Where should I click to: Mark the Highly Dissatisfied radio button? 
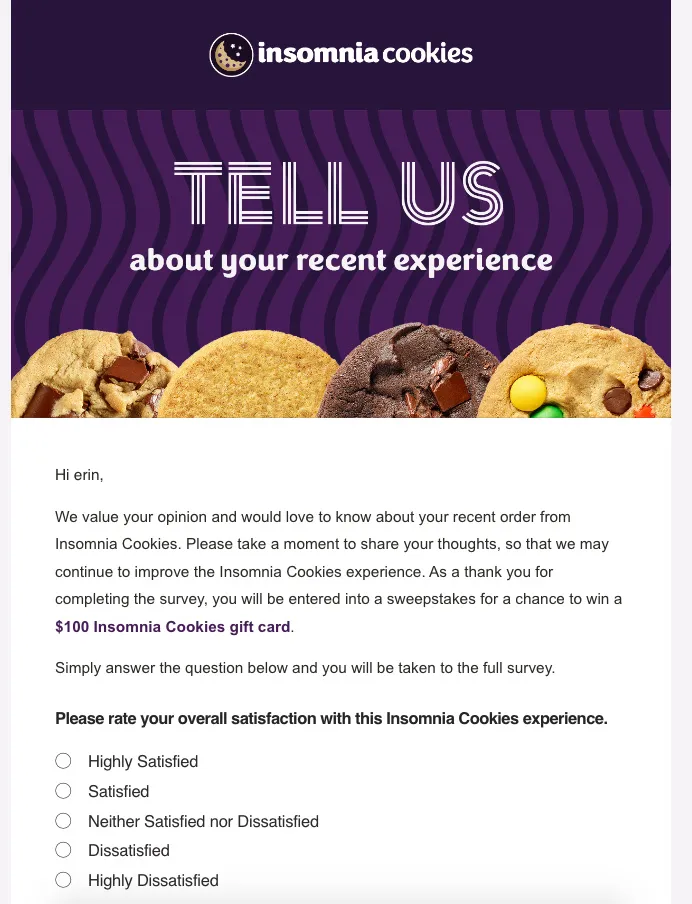pos(64,880)
